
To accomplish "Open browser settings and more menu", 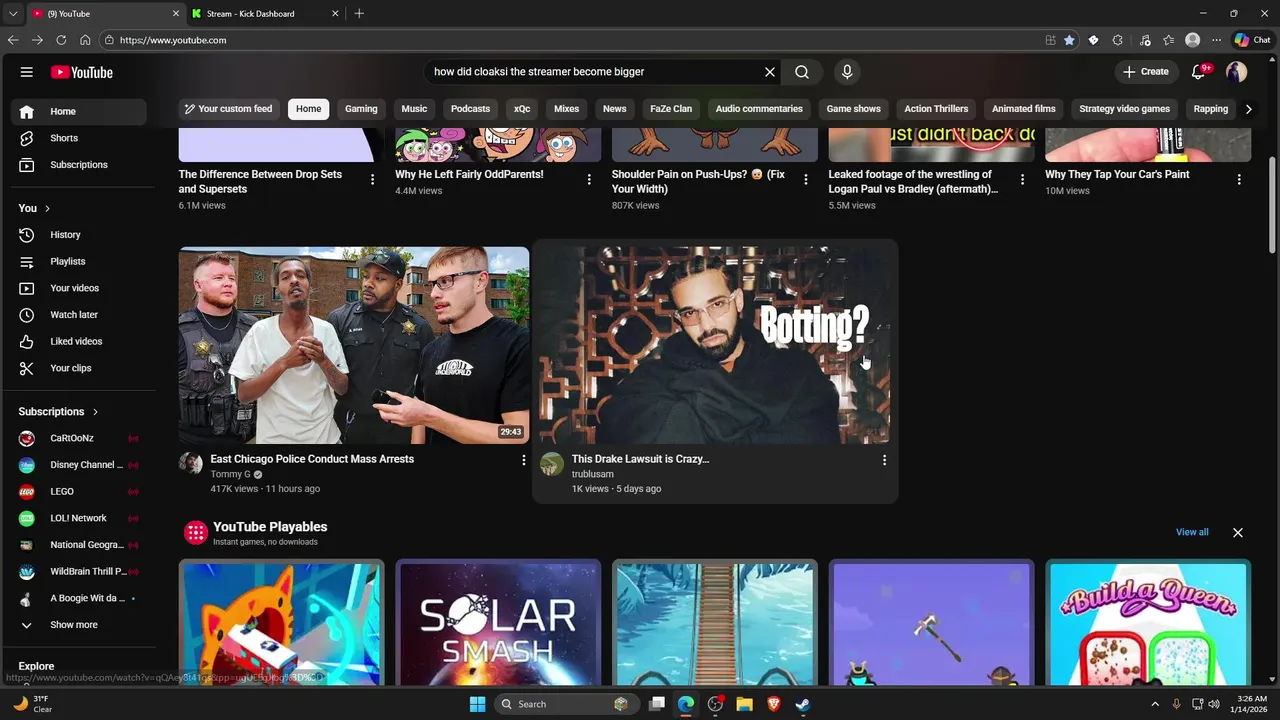I will (x=1217, y=40).
